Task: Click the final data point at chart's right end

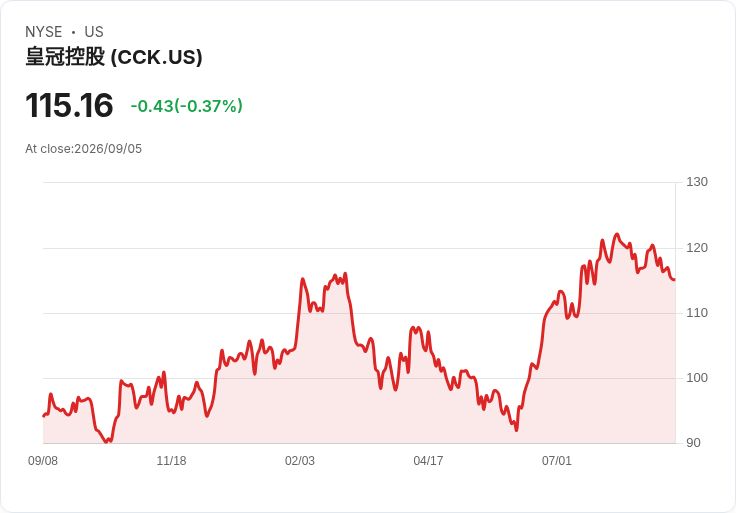Action: (x=675, y=280)
